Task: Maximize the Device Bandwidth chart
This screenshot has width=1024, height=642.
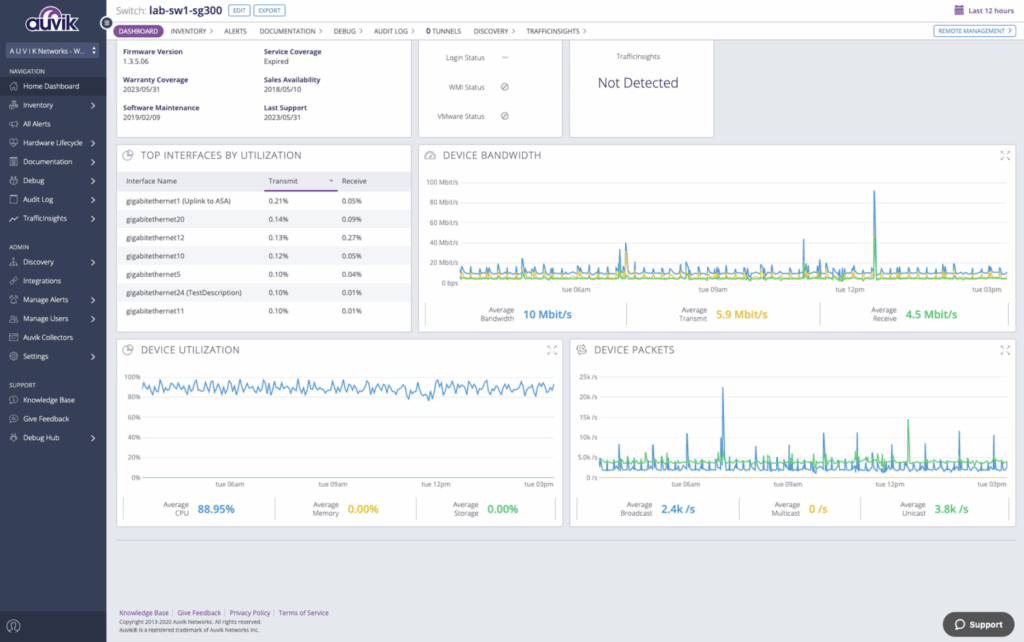Action: (1005, 155)
